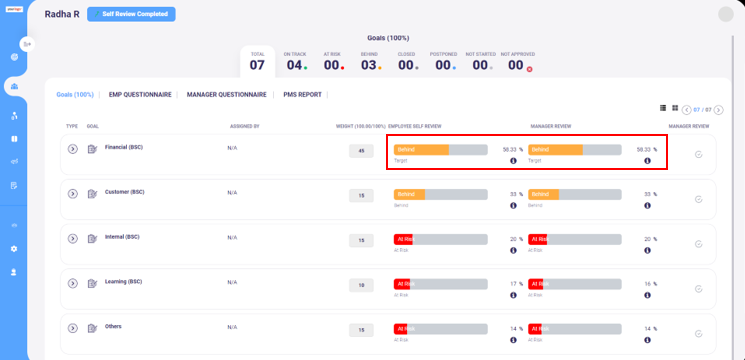
Task: Mark manager review check for Internal goal
Action: (698, 244)
